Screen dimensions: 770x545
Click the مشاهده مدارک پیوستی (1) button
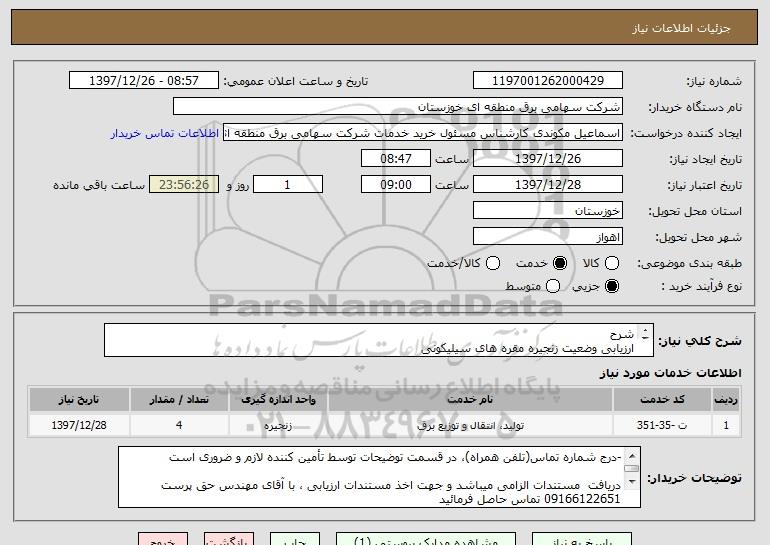click(x=426, y=539)
